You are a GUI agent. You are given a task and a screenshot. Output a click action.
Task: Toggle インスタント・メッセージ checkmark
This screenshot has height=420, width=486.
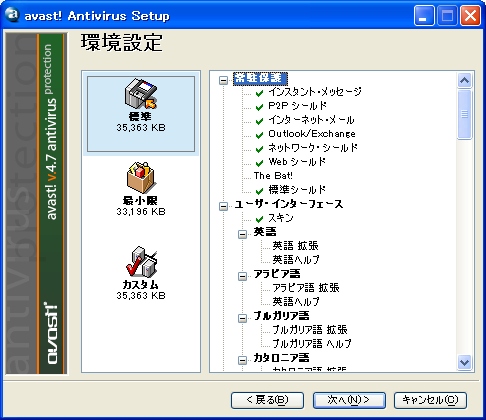pyautogui.click(x=259, y=93)
